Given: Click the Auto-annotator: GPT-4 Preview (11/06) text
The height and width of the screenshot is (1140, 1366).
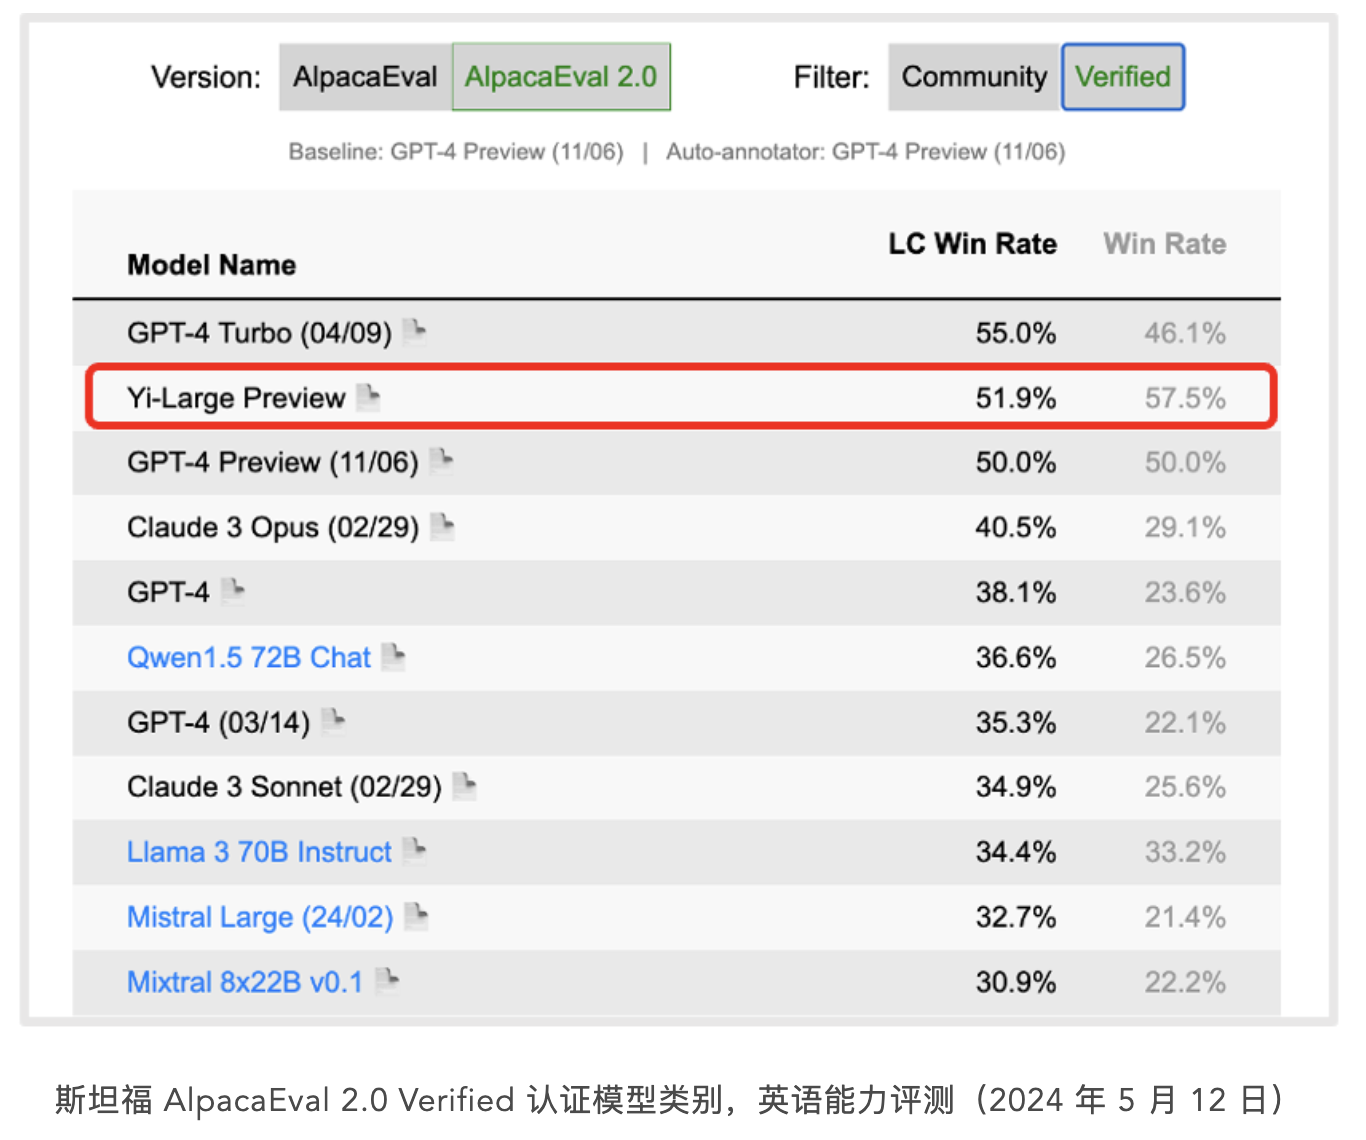Looking at the screenshot, I should pyautogui.click(x=866, y=152).
